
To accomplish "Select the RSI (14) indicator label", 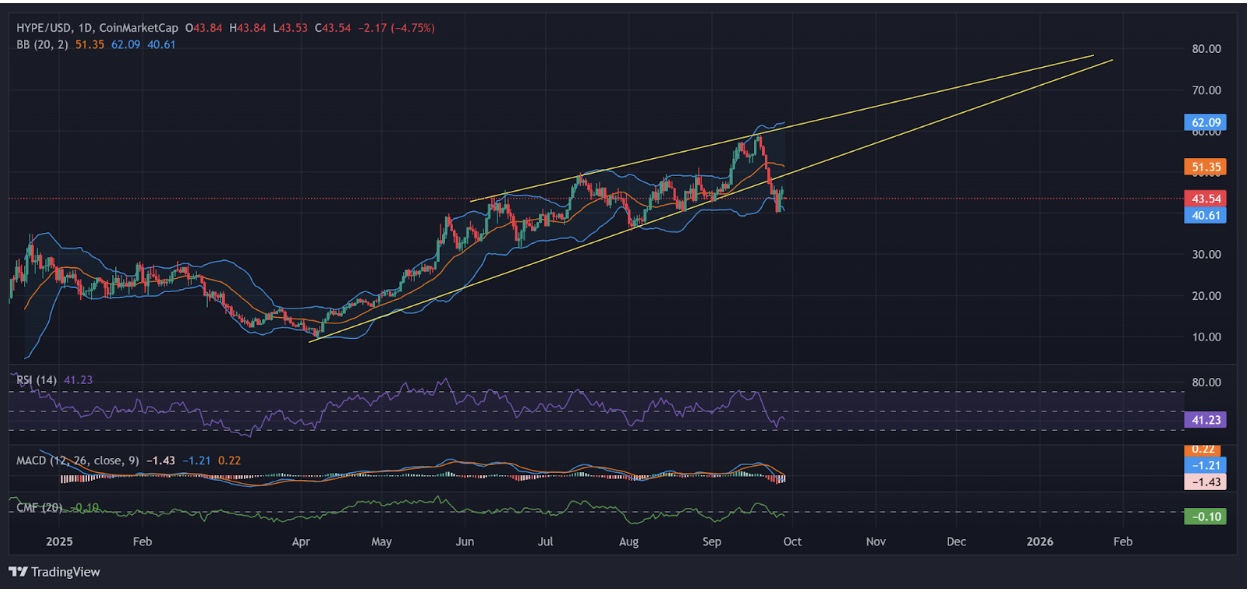I will (36, 380).
